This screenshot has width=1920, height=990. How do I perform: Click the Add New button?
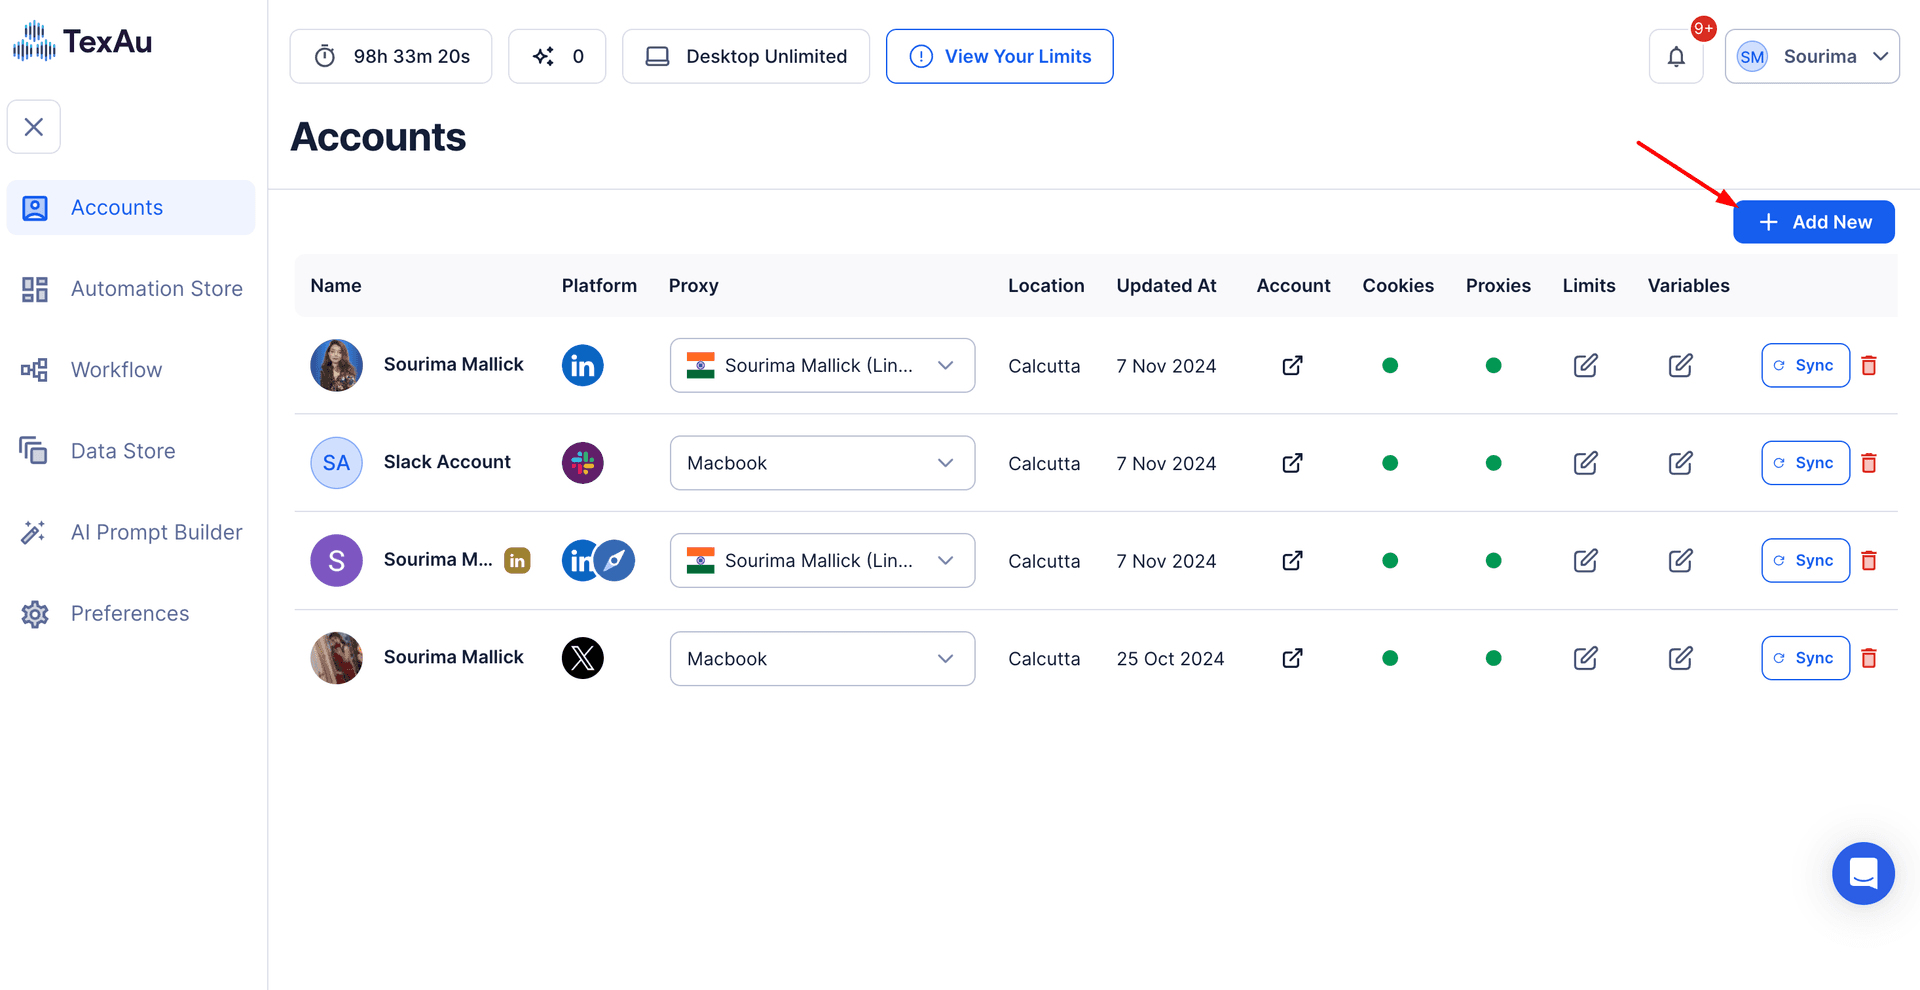(x=1813, y=222)
